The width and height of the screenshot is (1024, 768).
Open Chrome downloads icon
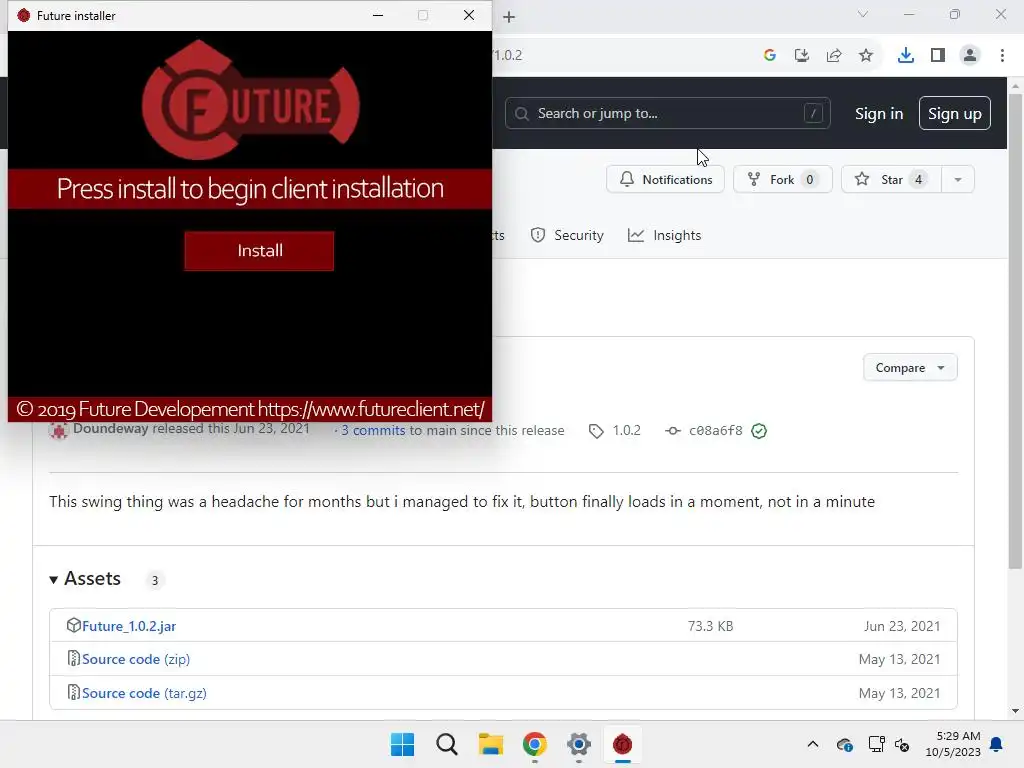906,56
